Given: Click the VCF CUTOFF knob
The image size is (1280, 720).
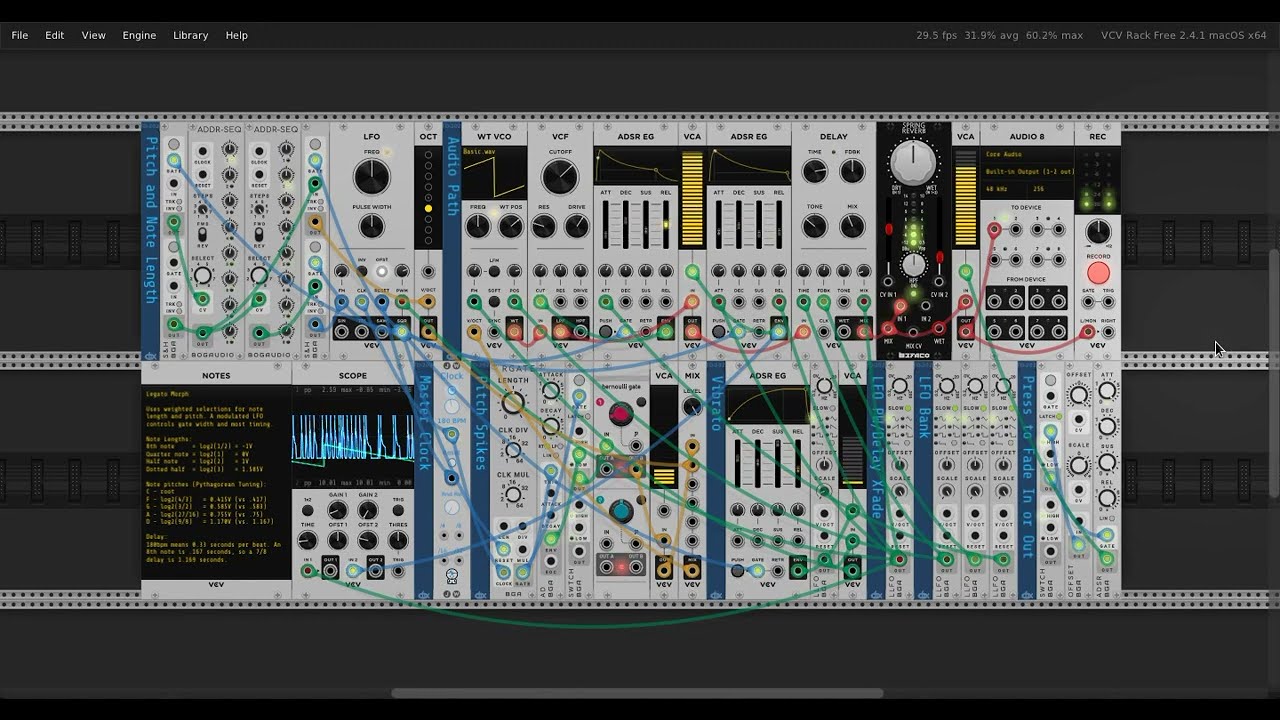Looking at the screenshot, I should pyautogui.click(x=560, y=177).
